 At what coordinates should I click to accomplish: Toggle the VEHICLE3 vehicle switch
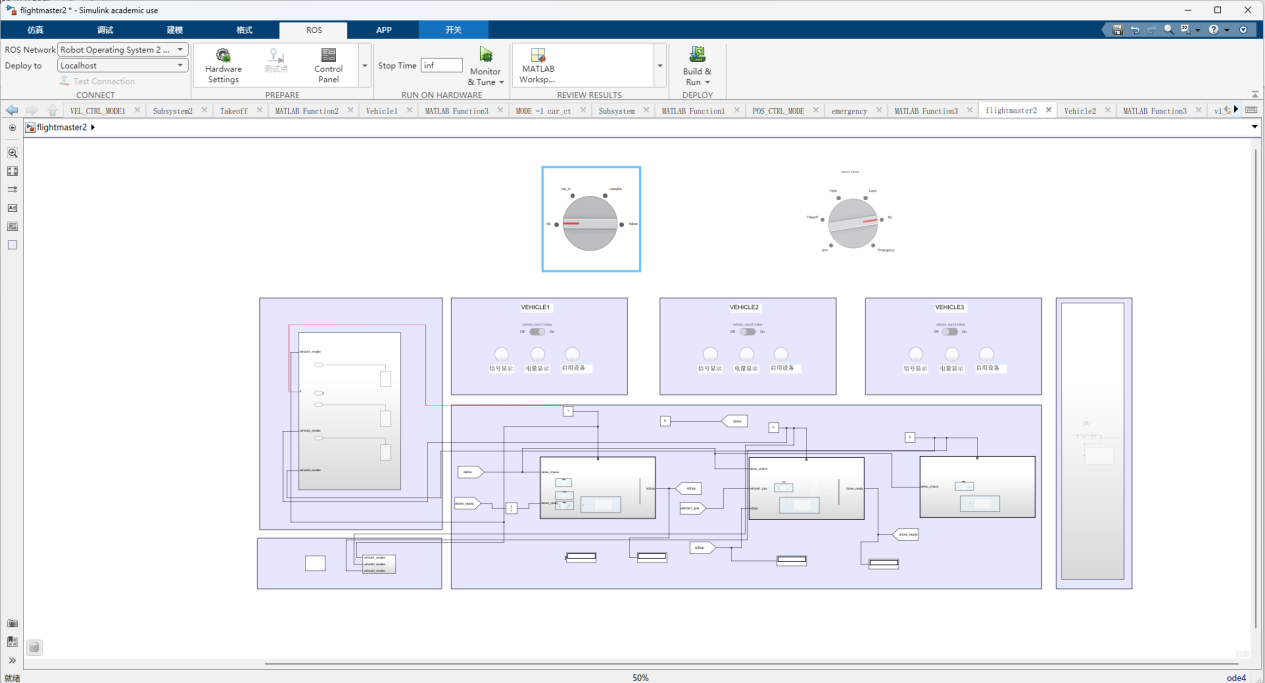pos(950,331)
